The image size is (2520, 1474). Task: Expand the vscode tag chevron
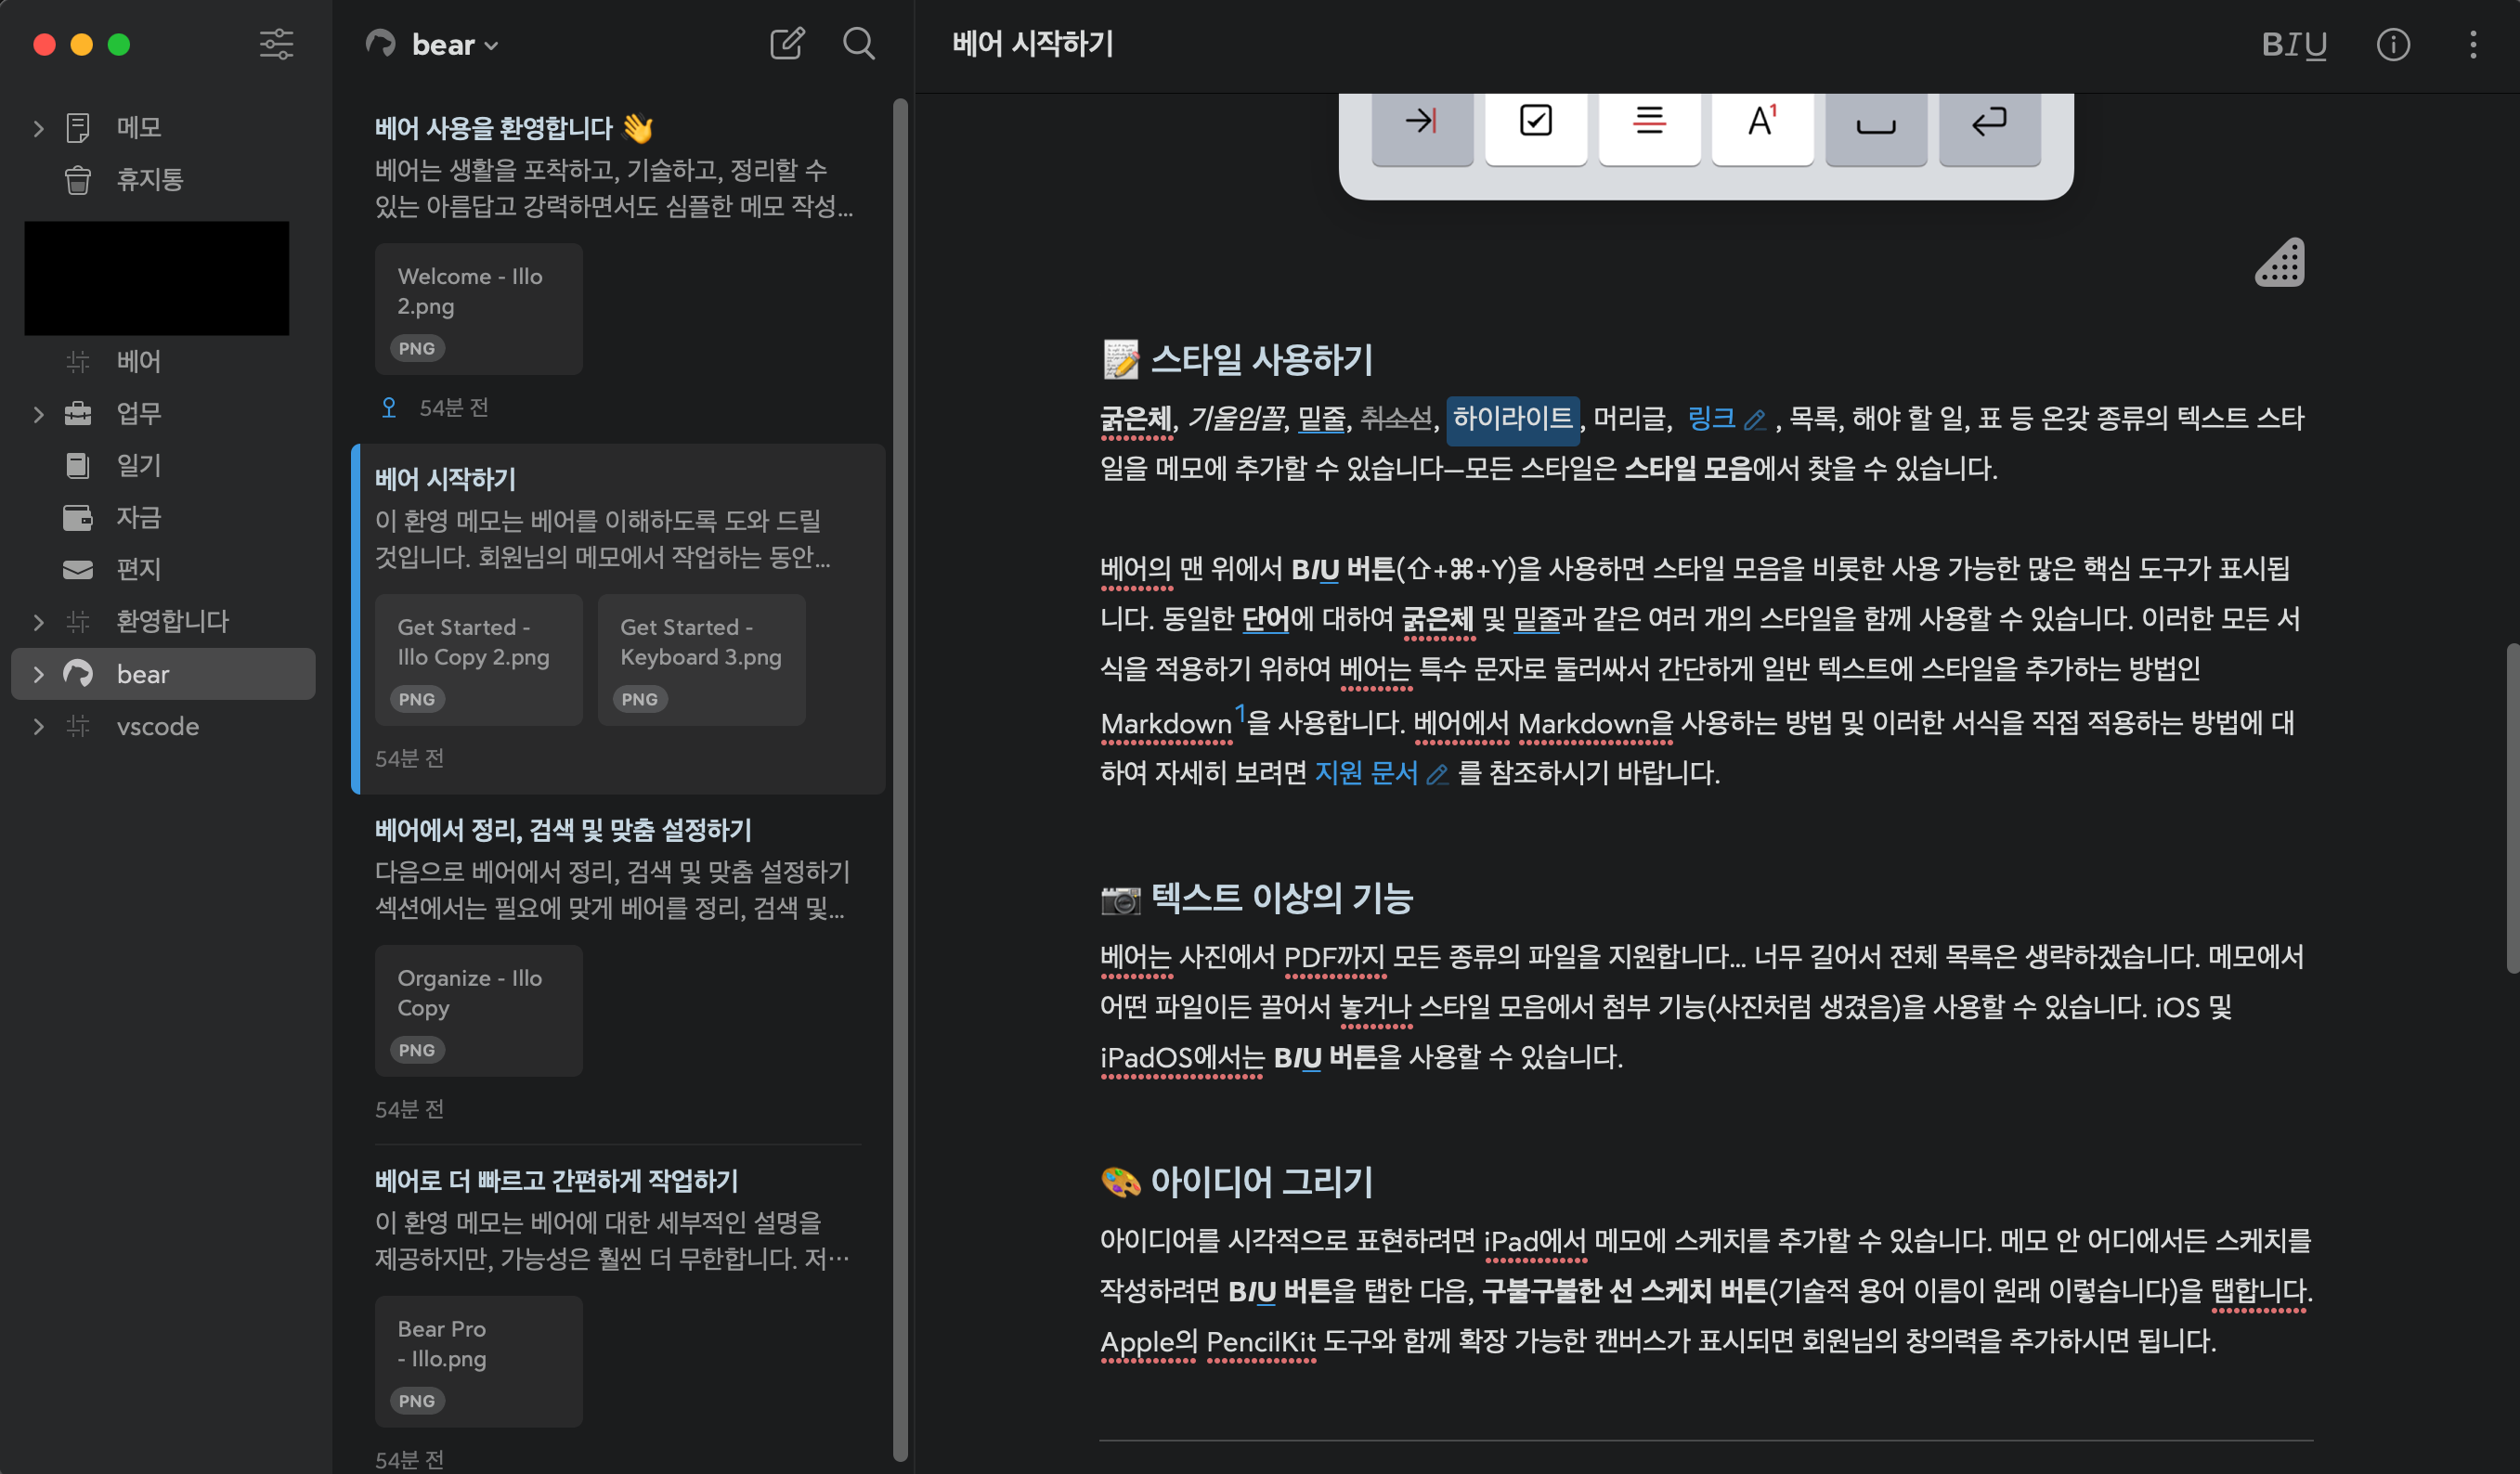[x=38, y=727]
